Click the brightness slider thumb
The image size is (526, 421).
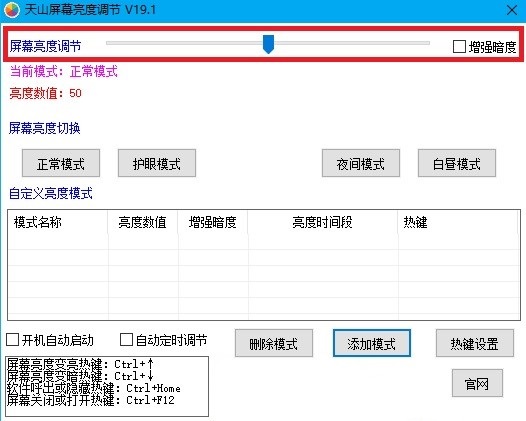point(268,44)
